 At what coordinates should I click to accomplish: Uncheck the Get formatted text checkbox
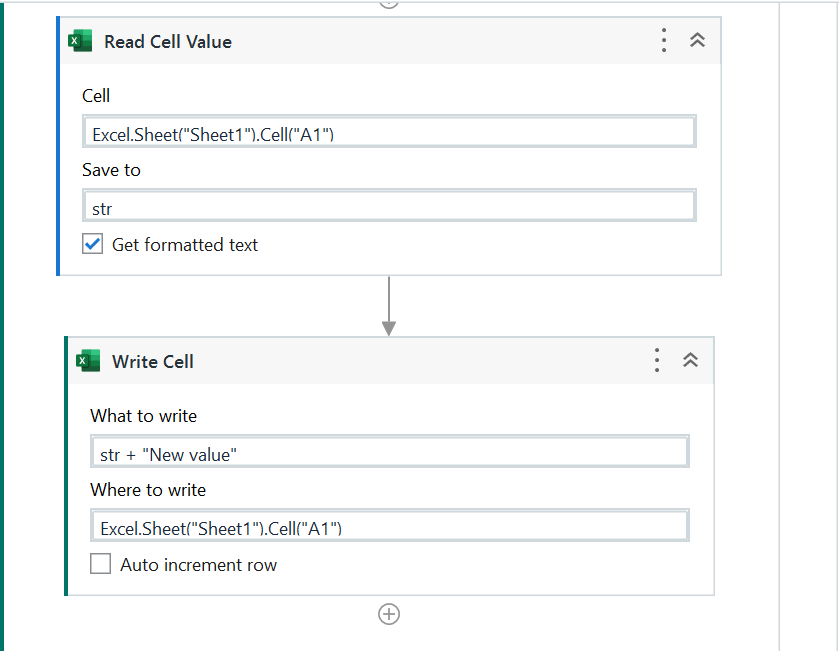[x=93, y=244]
